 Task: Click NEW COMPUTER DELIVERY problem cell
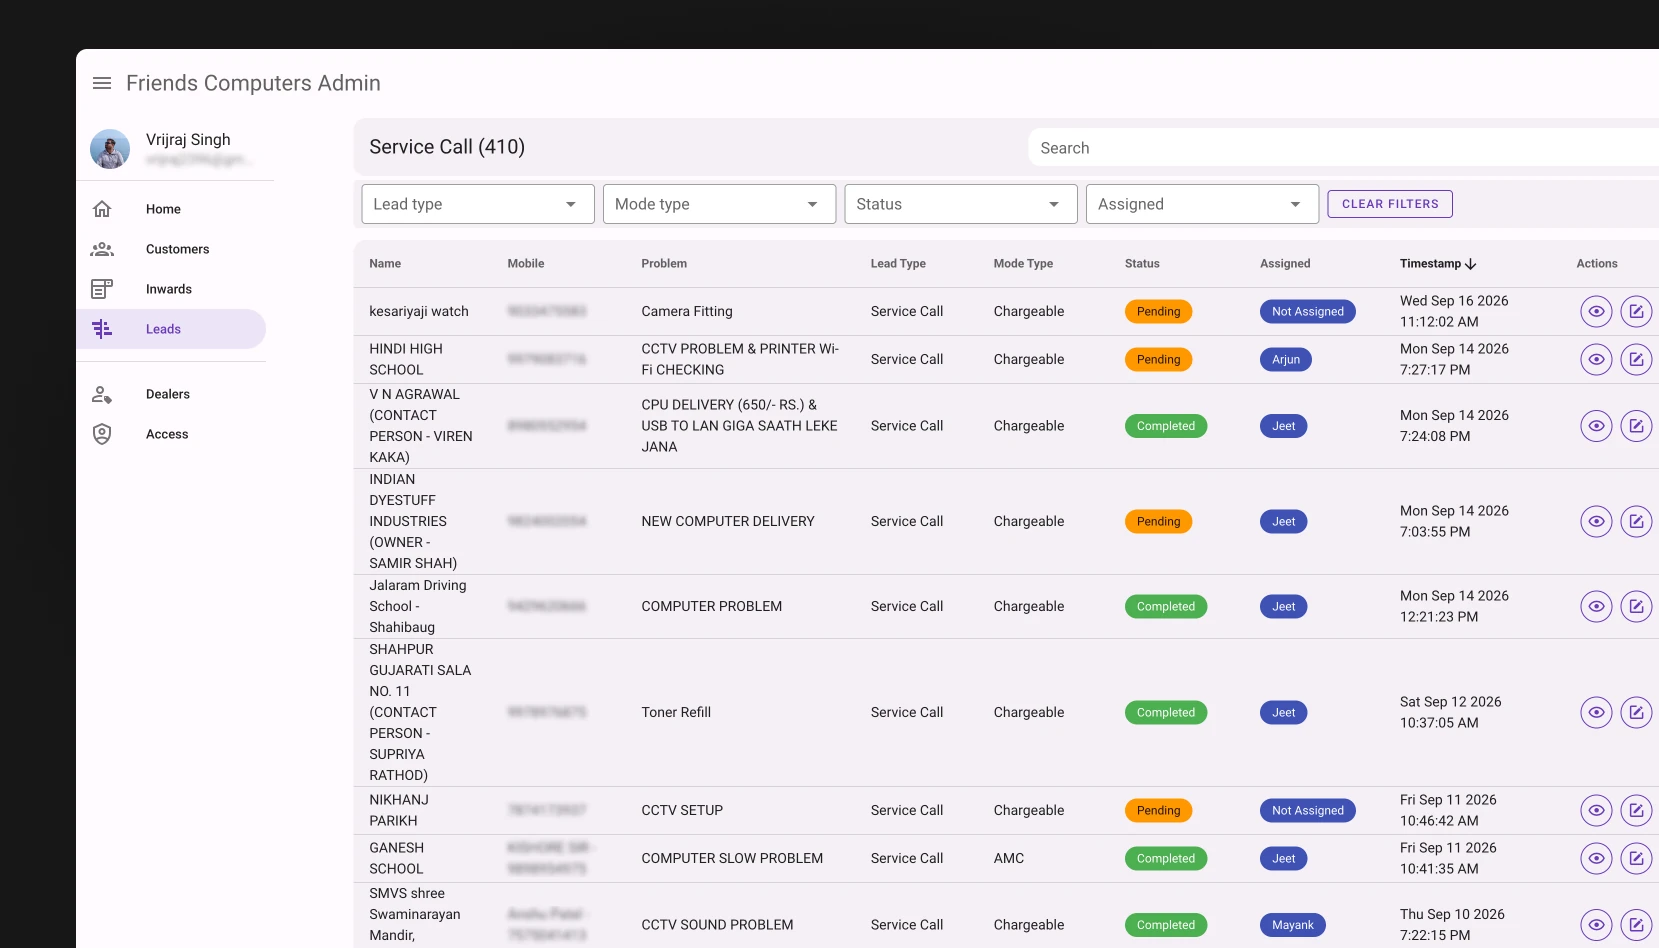point(728,521)
